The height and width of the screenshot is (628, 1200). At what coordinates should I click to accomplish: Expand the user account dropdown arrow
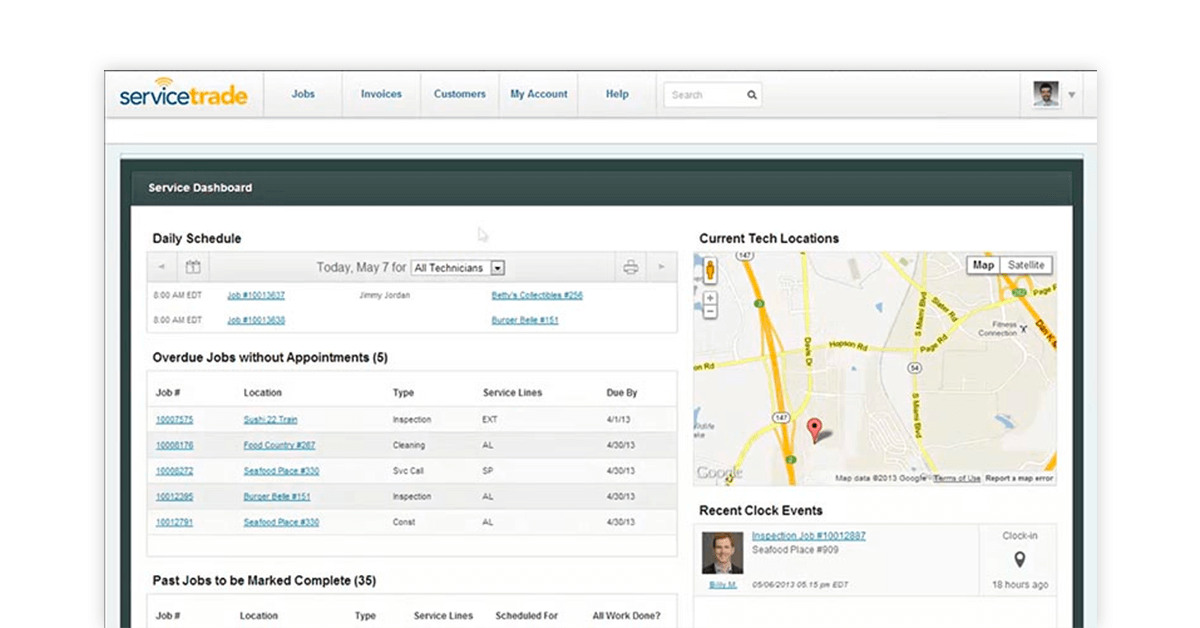pos(1072,95)
